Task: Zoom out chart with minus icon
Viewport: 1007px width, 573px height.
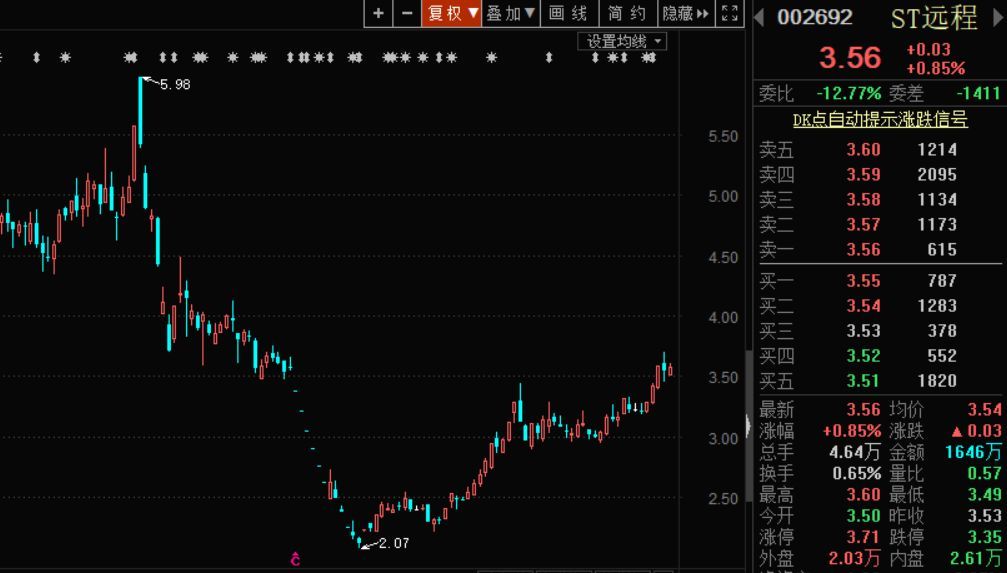Action: click(x=407, y=13)
